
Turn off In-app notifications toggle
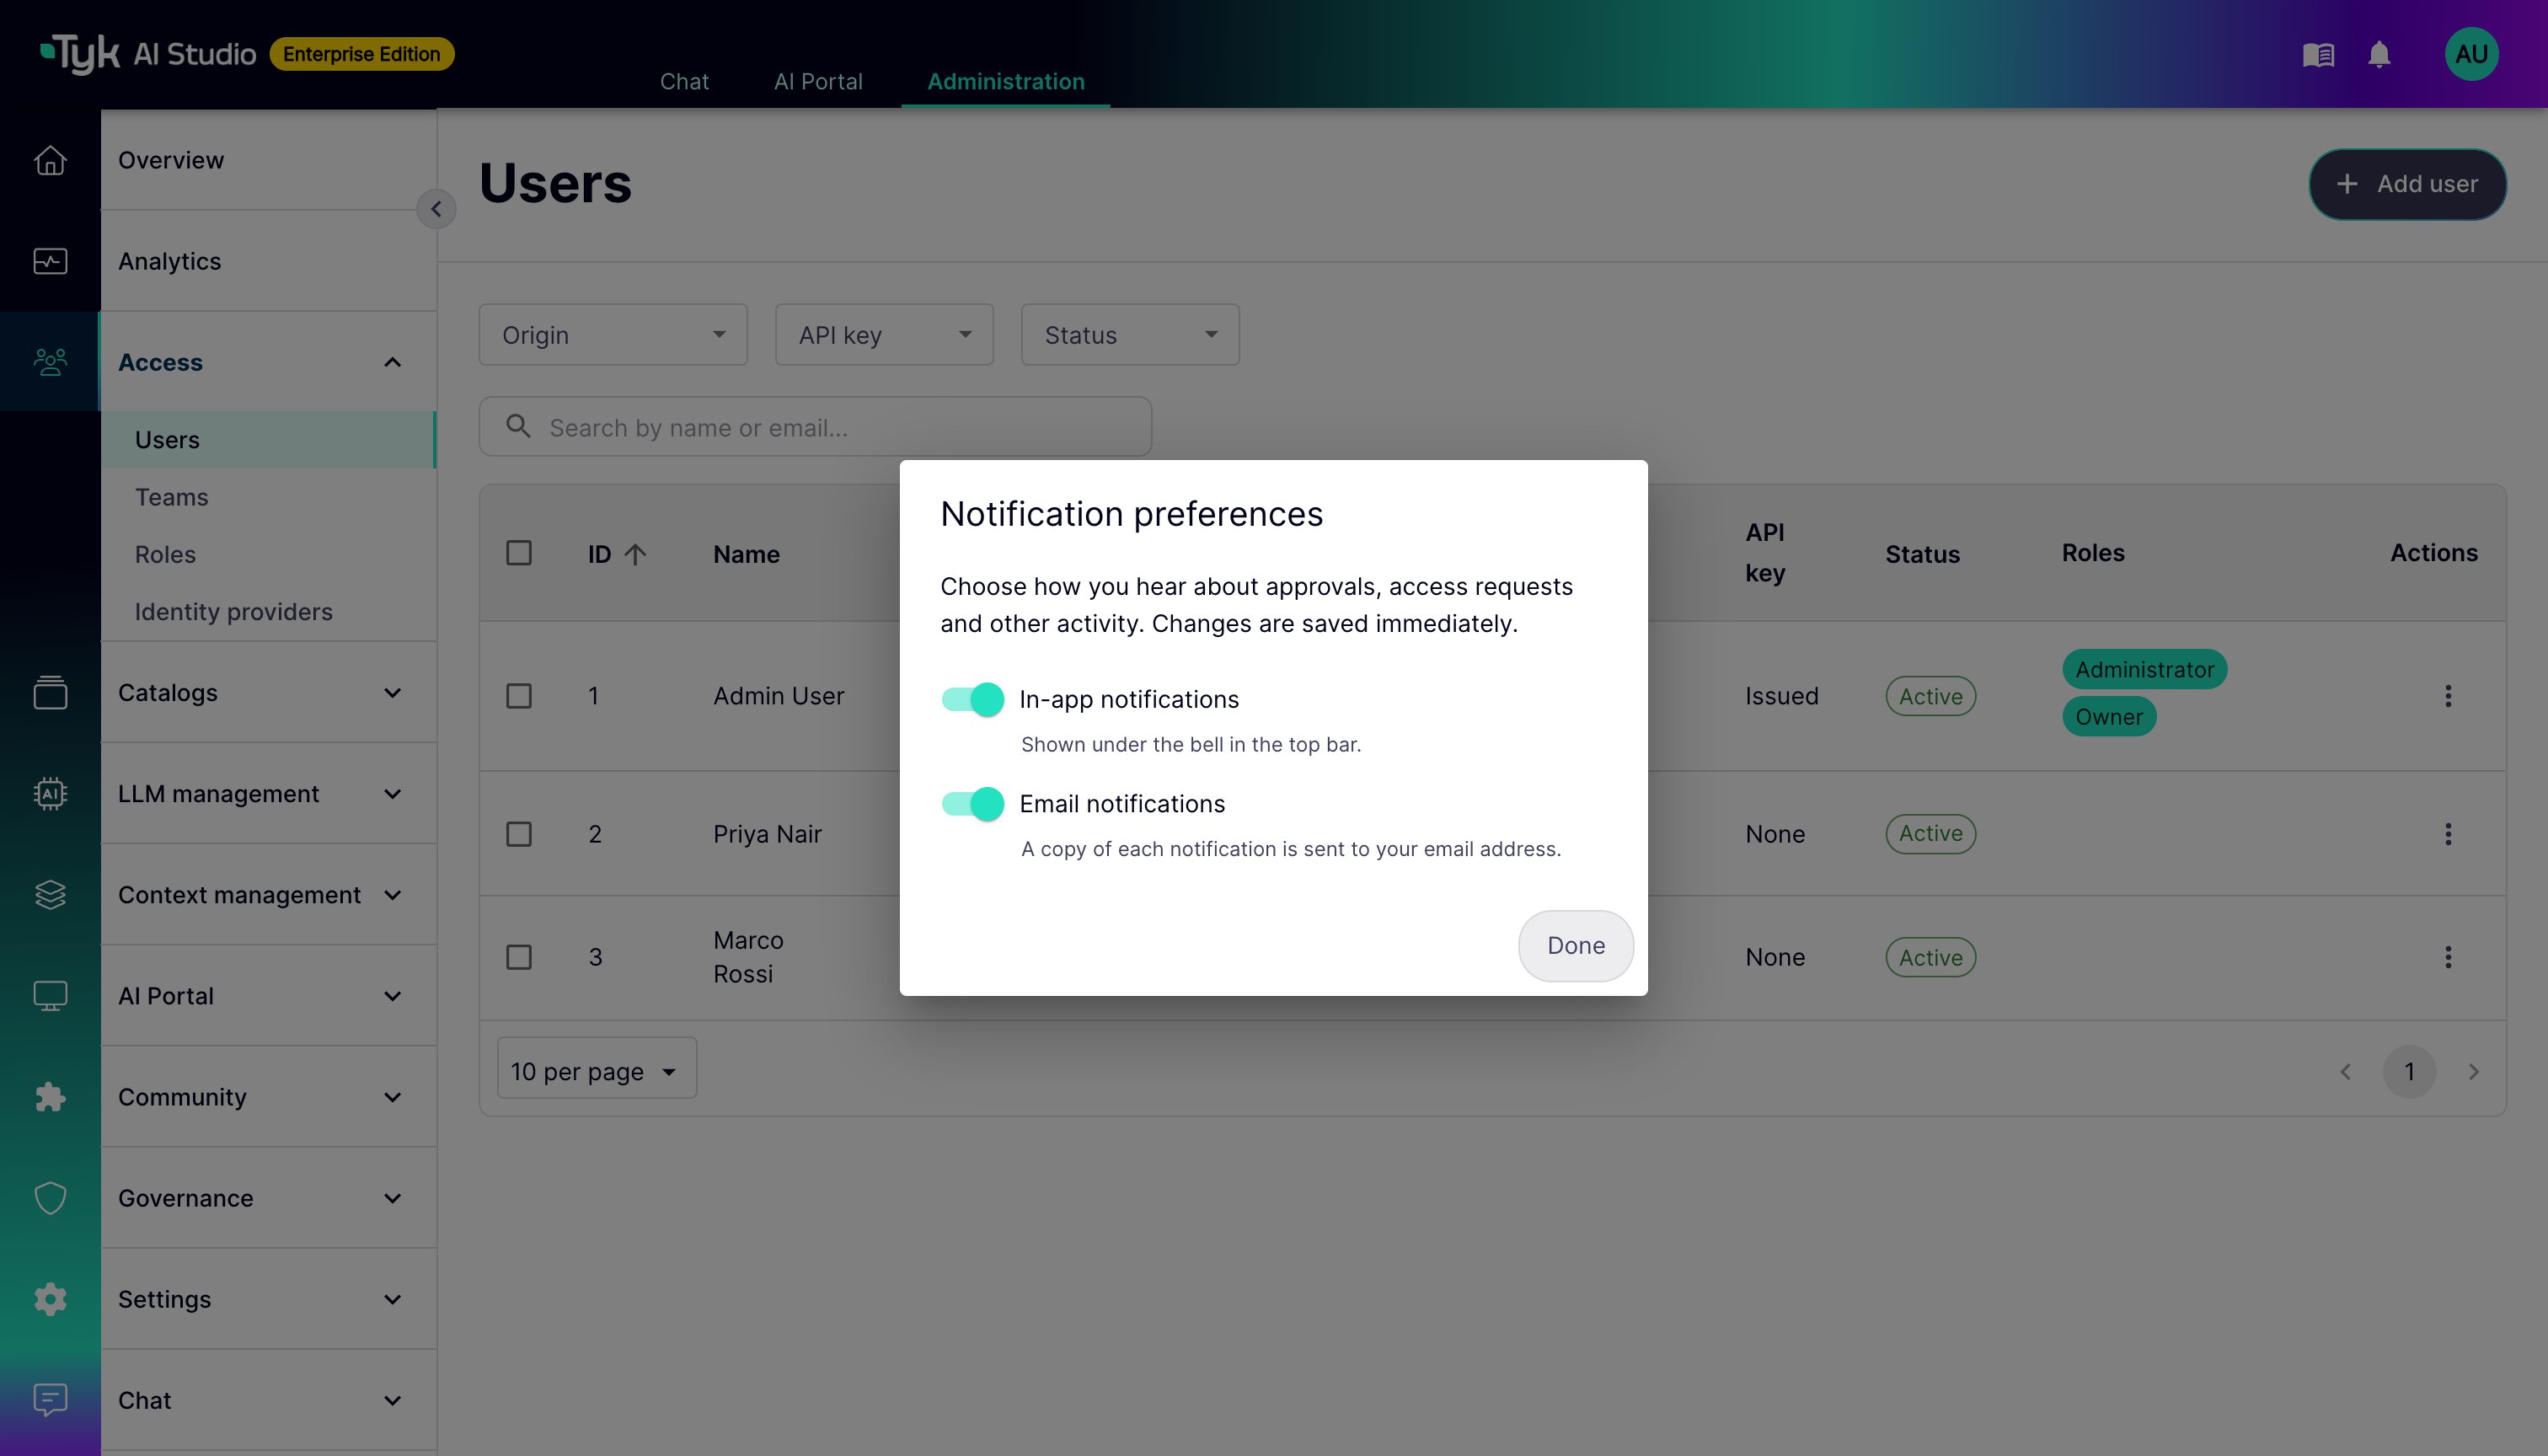tap(972, 699)
